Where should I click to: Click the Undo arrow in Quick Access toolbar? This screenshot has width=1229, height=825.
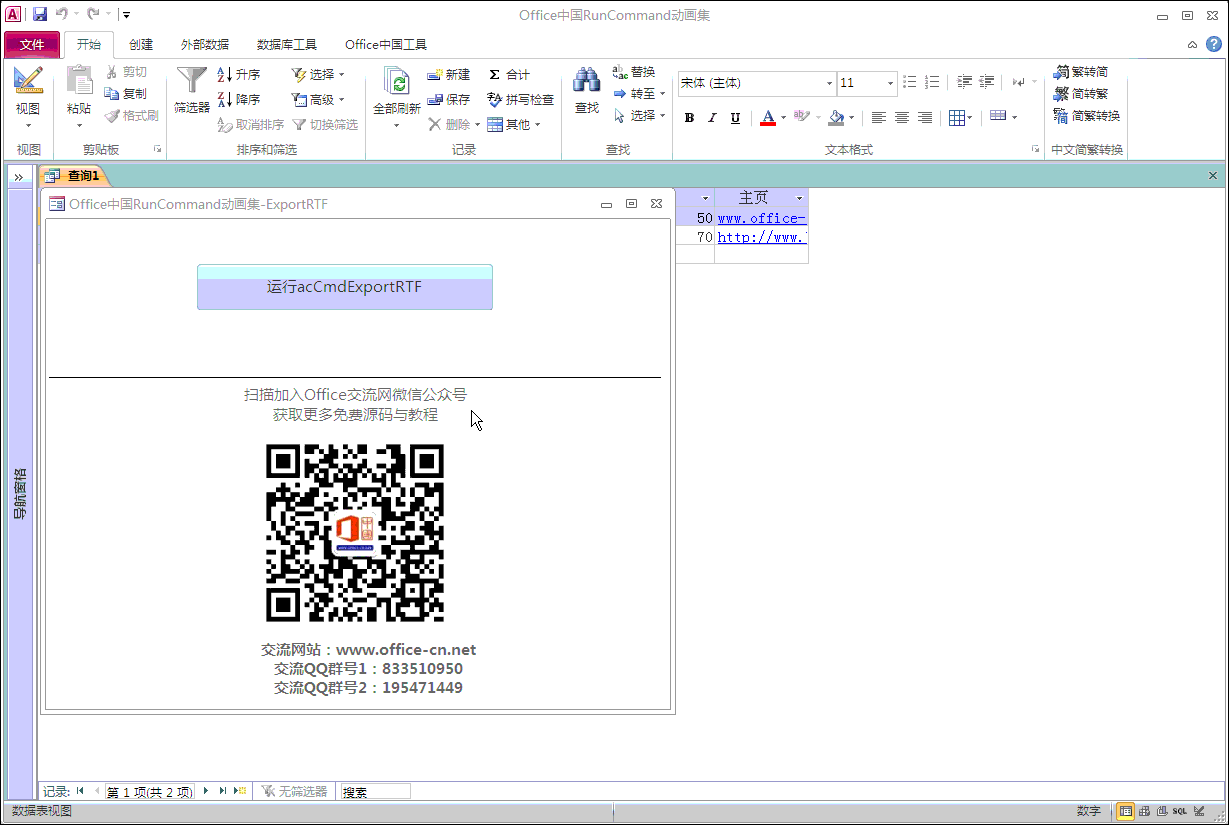pos(62,14)
